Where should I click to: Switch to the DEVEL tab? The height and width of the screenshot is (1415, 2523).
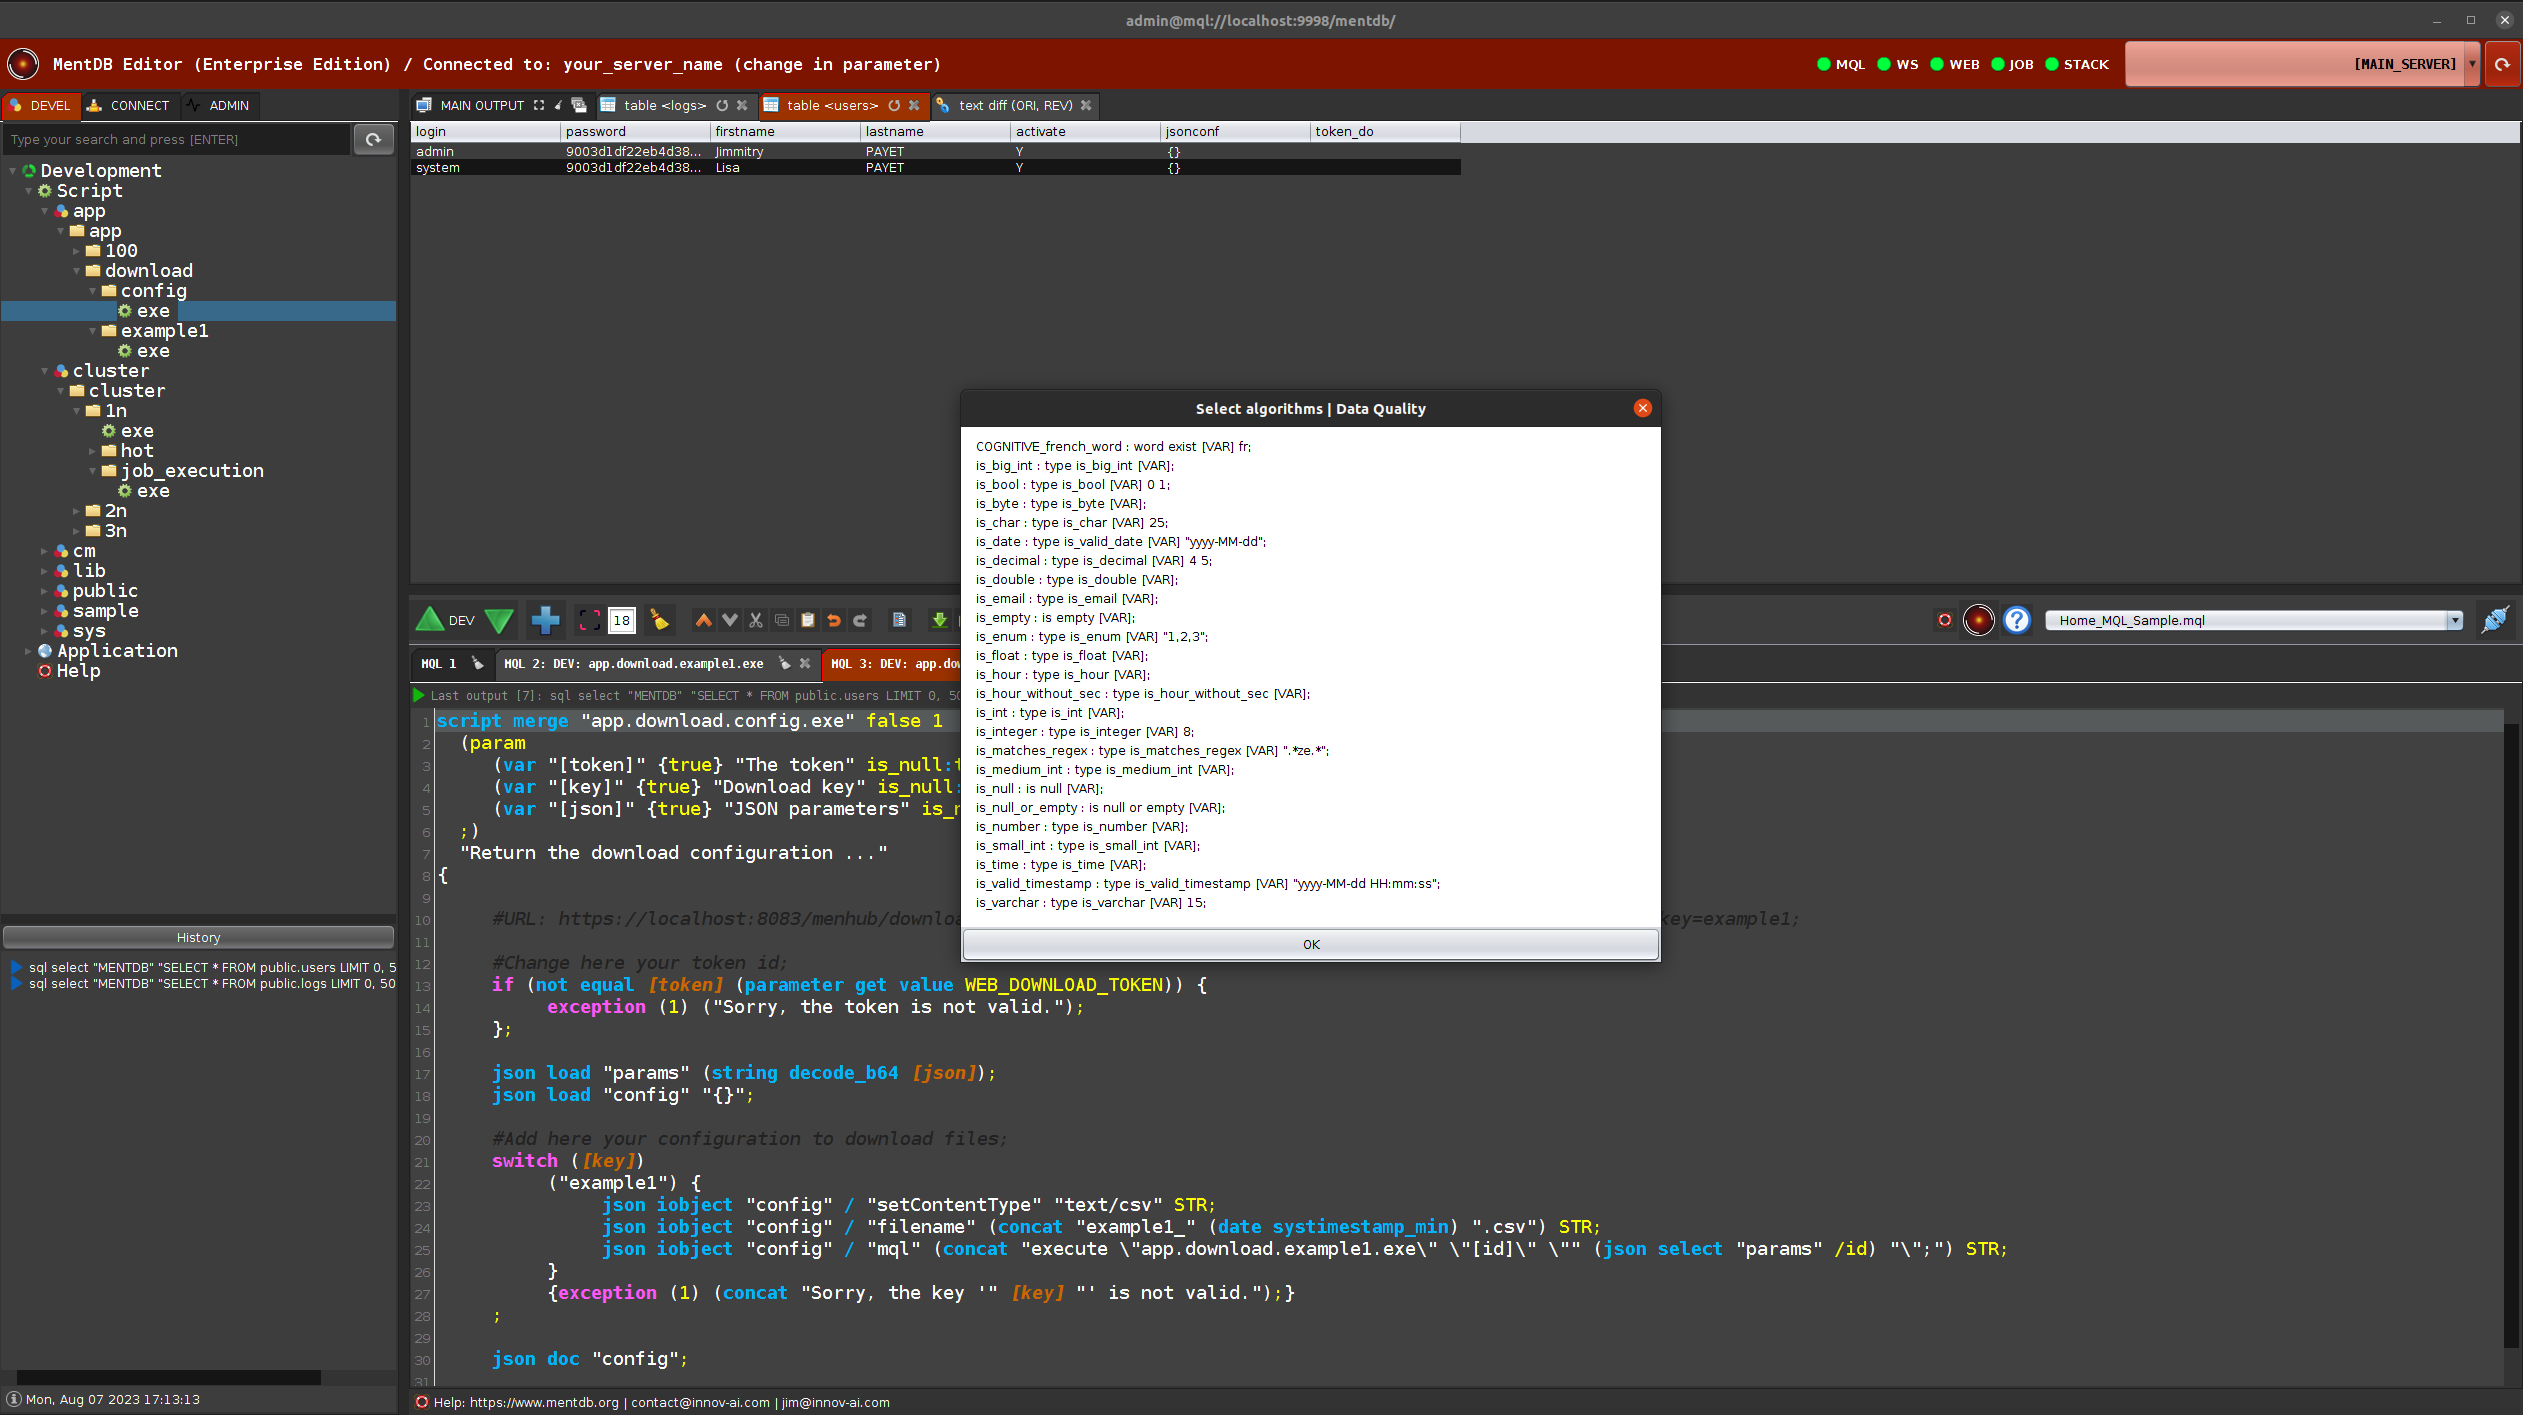tap(41, 105)
